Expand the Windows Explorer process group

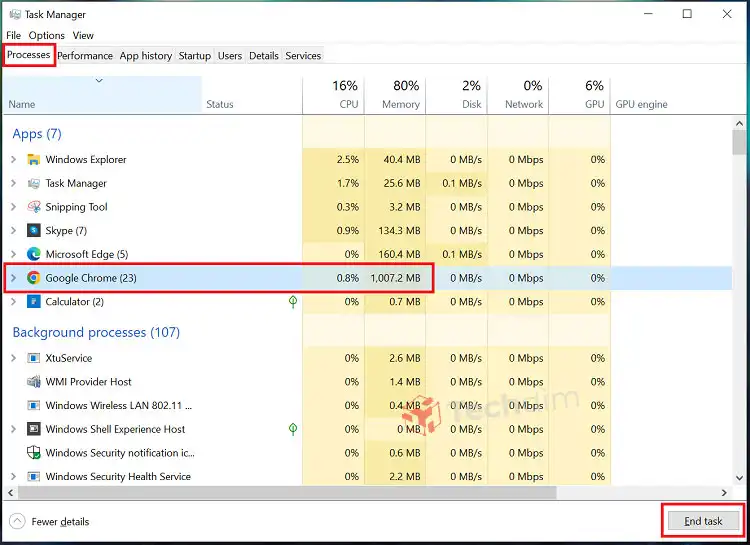[x=13, y=159]
